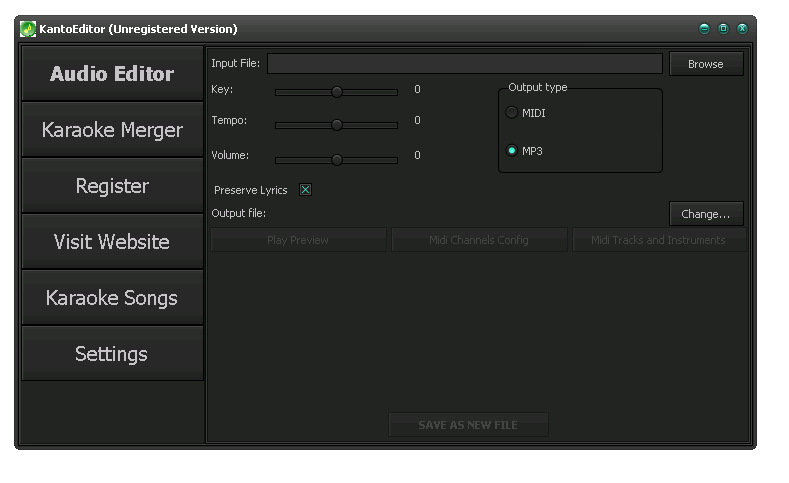
Task: Close the KantoEditor window
Action: coord(742,29)
